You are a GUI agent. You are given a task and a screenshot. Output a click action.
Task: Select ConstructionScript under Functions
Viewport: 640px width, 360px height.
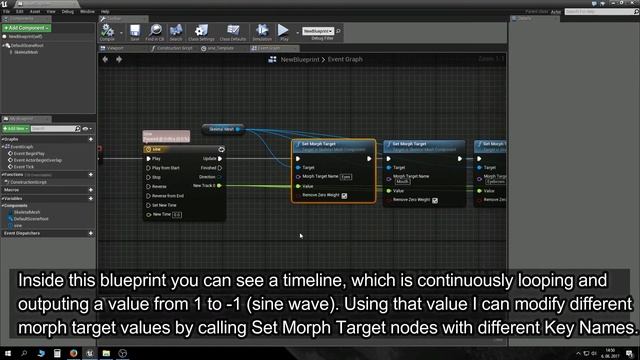(x=28, y=182)
